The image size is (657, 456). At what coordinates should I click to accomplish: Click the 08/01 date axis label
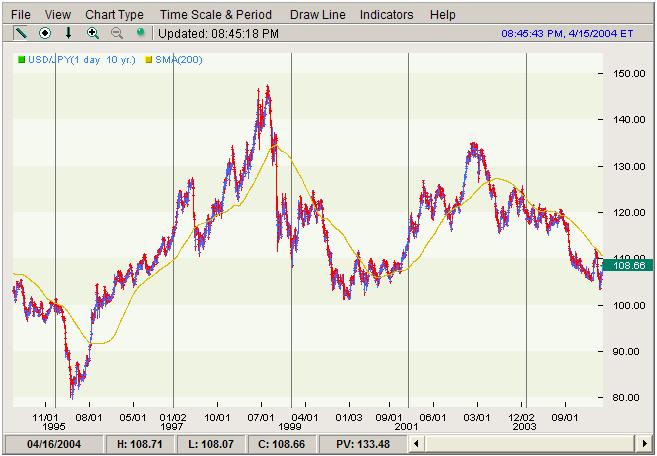click(x=89, y=417)
